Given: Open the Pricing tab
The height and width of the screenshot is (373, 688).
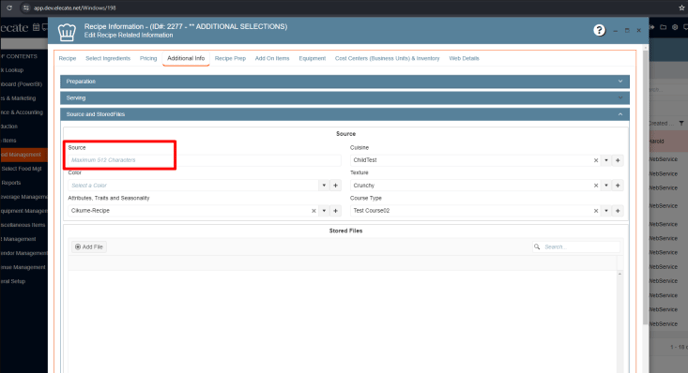Looking at the screenshot, I should 148,58.
